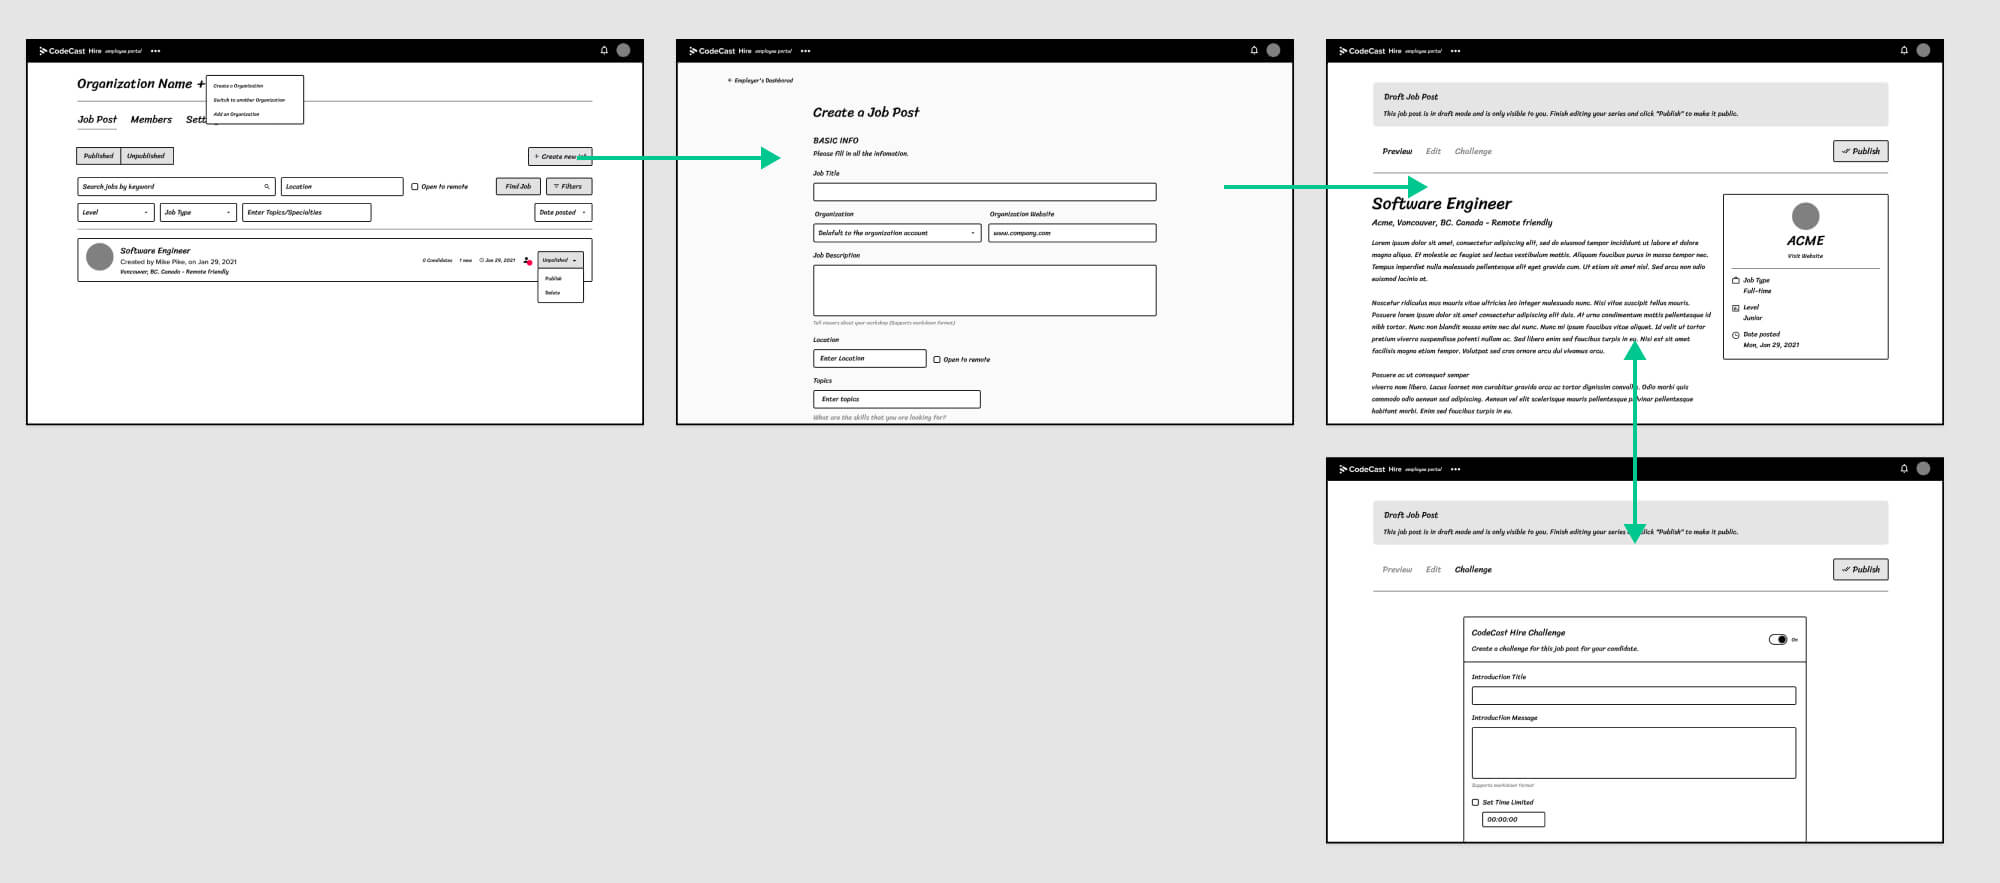
Task: Check Open to remote beside Find Job
Action: (415, 187)
